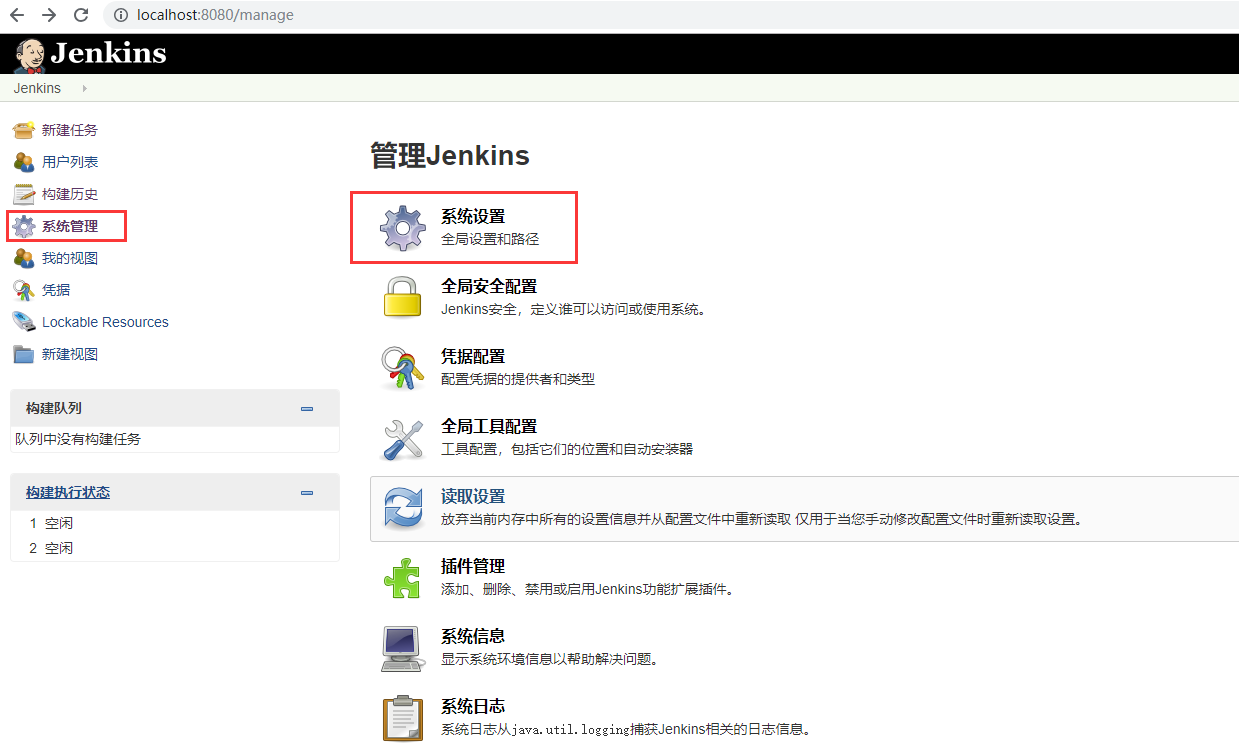
Task: Click the 全局工具配置 wrench icon
Action: pos(403,438)
